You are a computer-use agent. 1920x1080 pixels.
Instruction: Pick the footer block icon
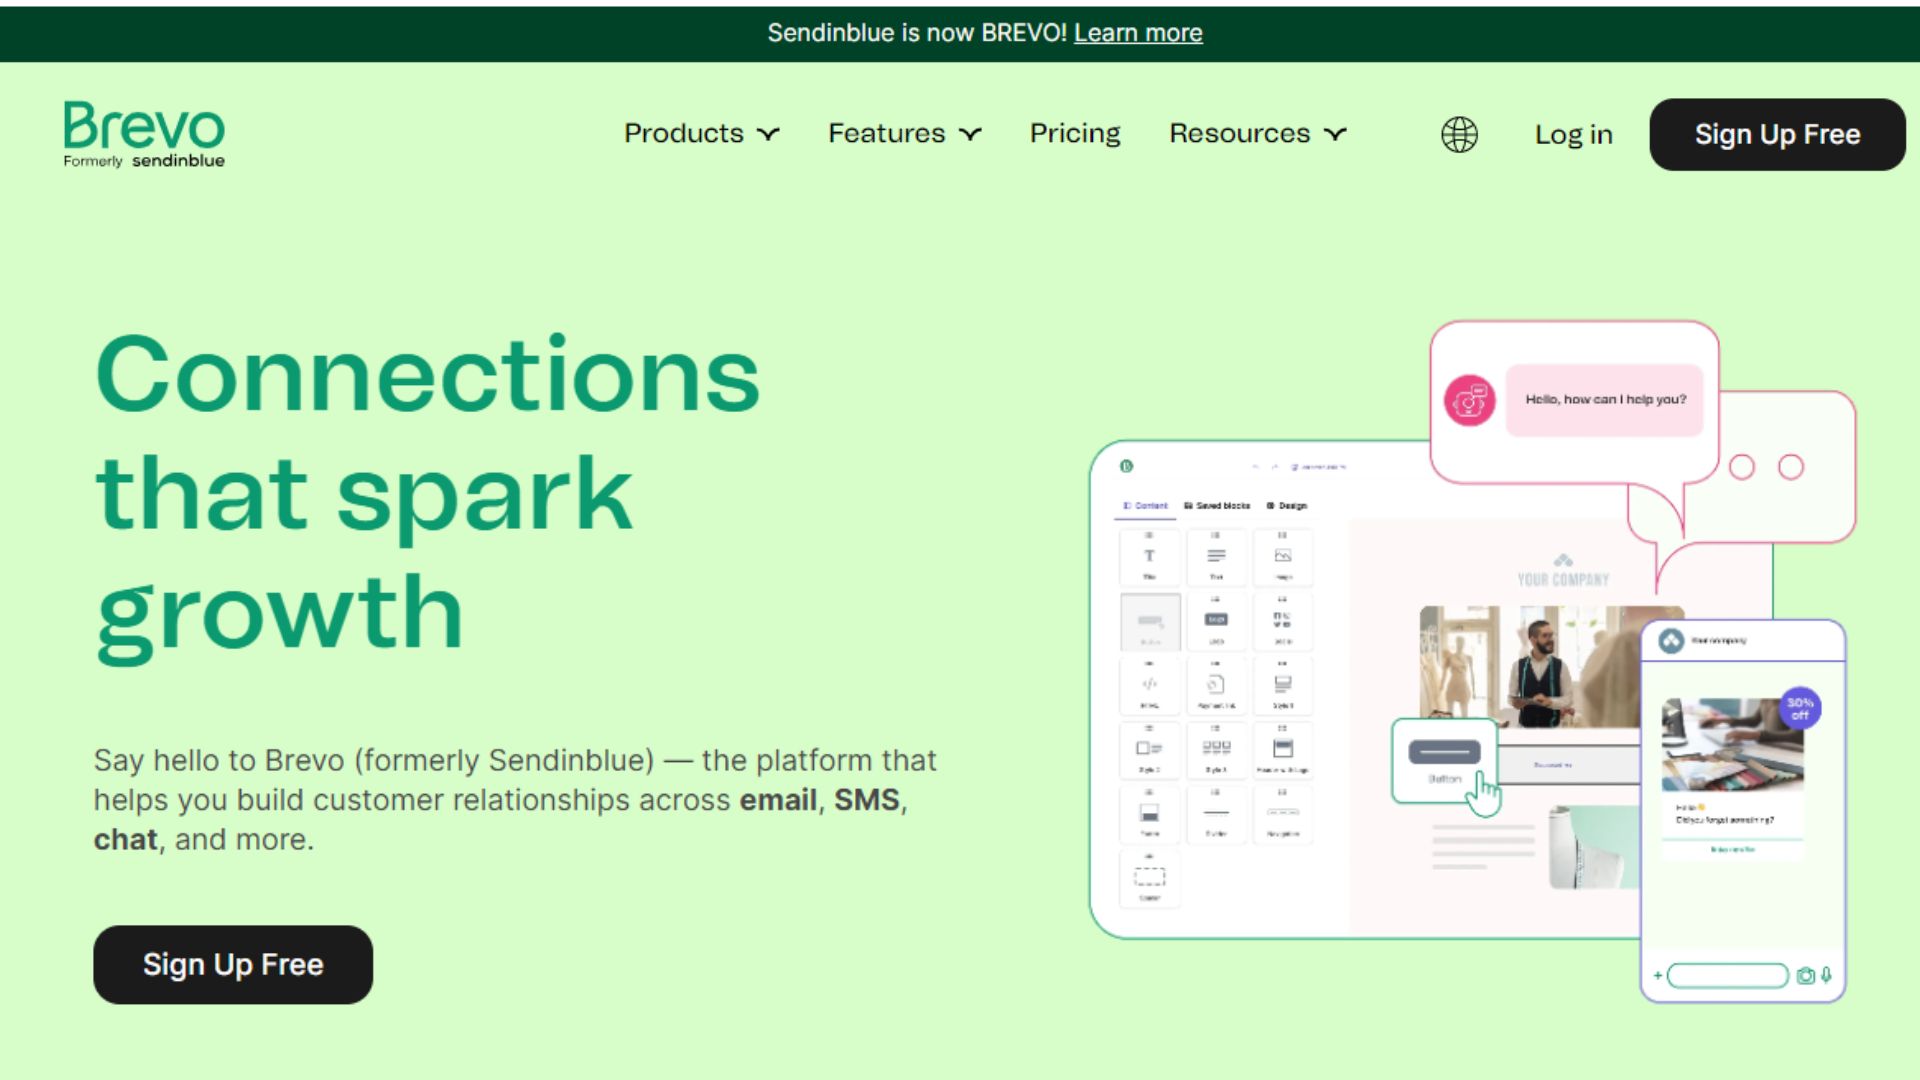(1149, 815)
